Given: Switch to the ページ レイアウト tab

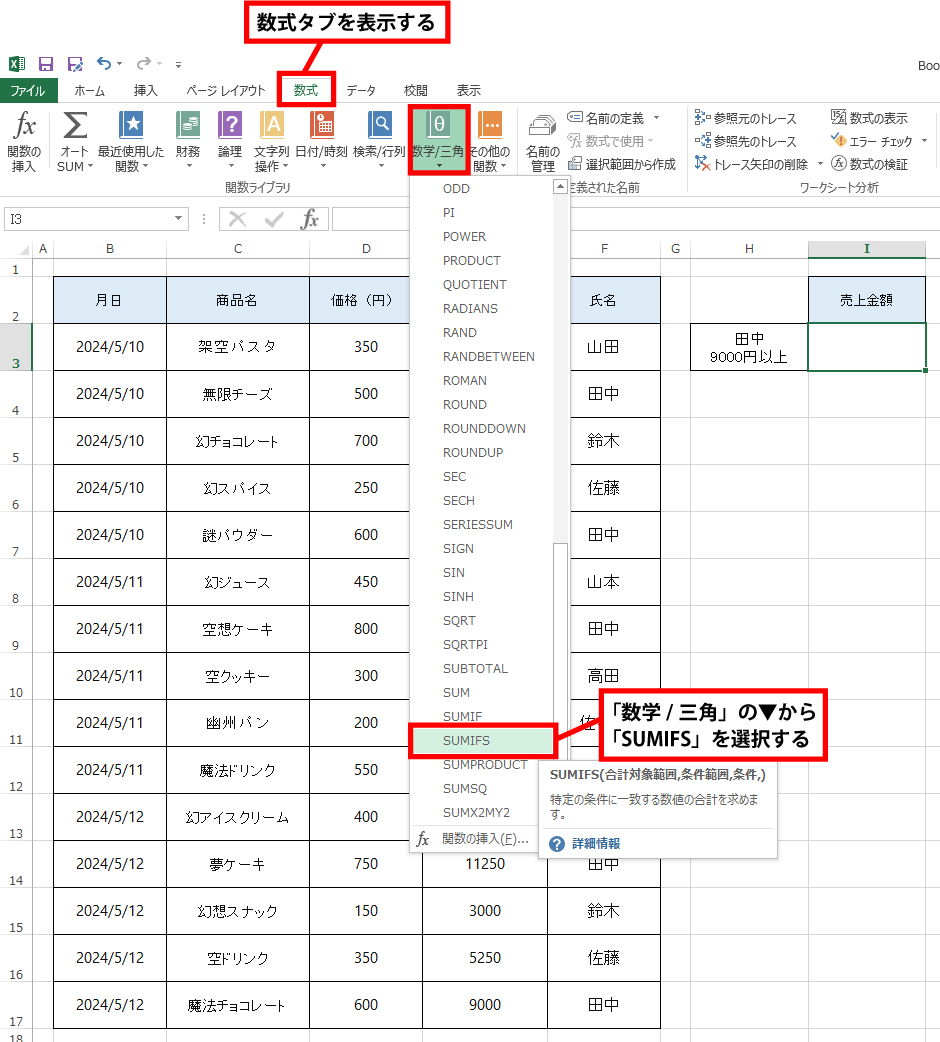Looking at the screenshot, I should point(225,90).
